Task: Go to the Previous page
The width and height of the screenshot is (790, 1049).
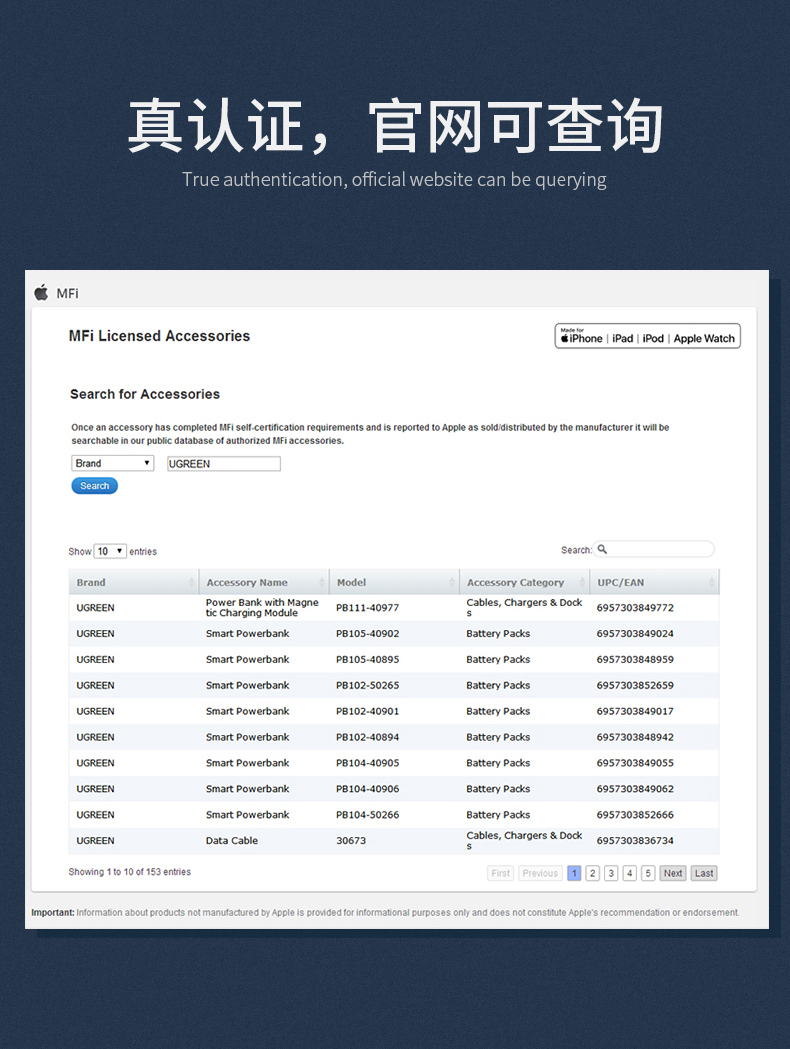Action: pos(540,873)
